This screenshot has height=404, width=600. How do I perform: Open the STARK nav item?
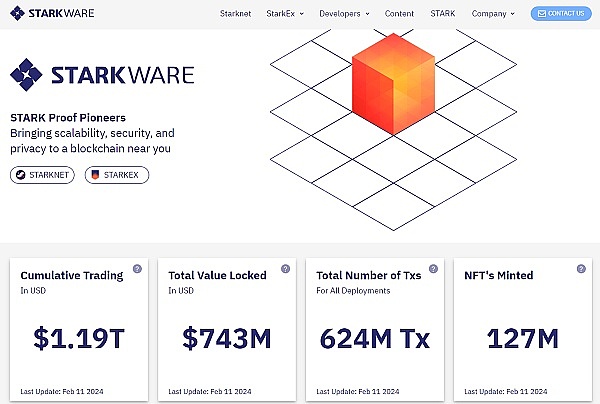442,14
